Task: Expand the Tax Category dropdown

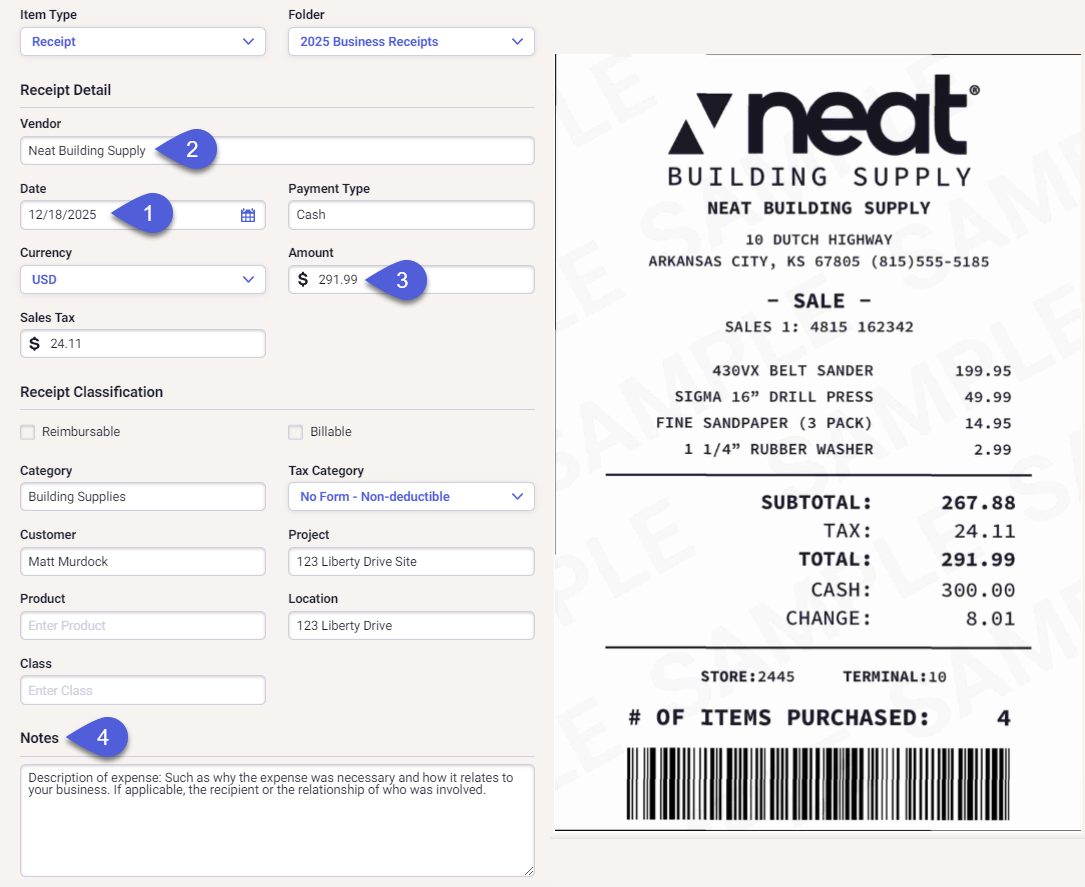Action: (x=411, y=497)
